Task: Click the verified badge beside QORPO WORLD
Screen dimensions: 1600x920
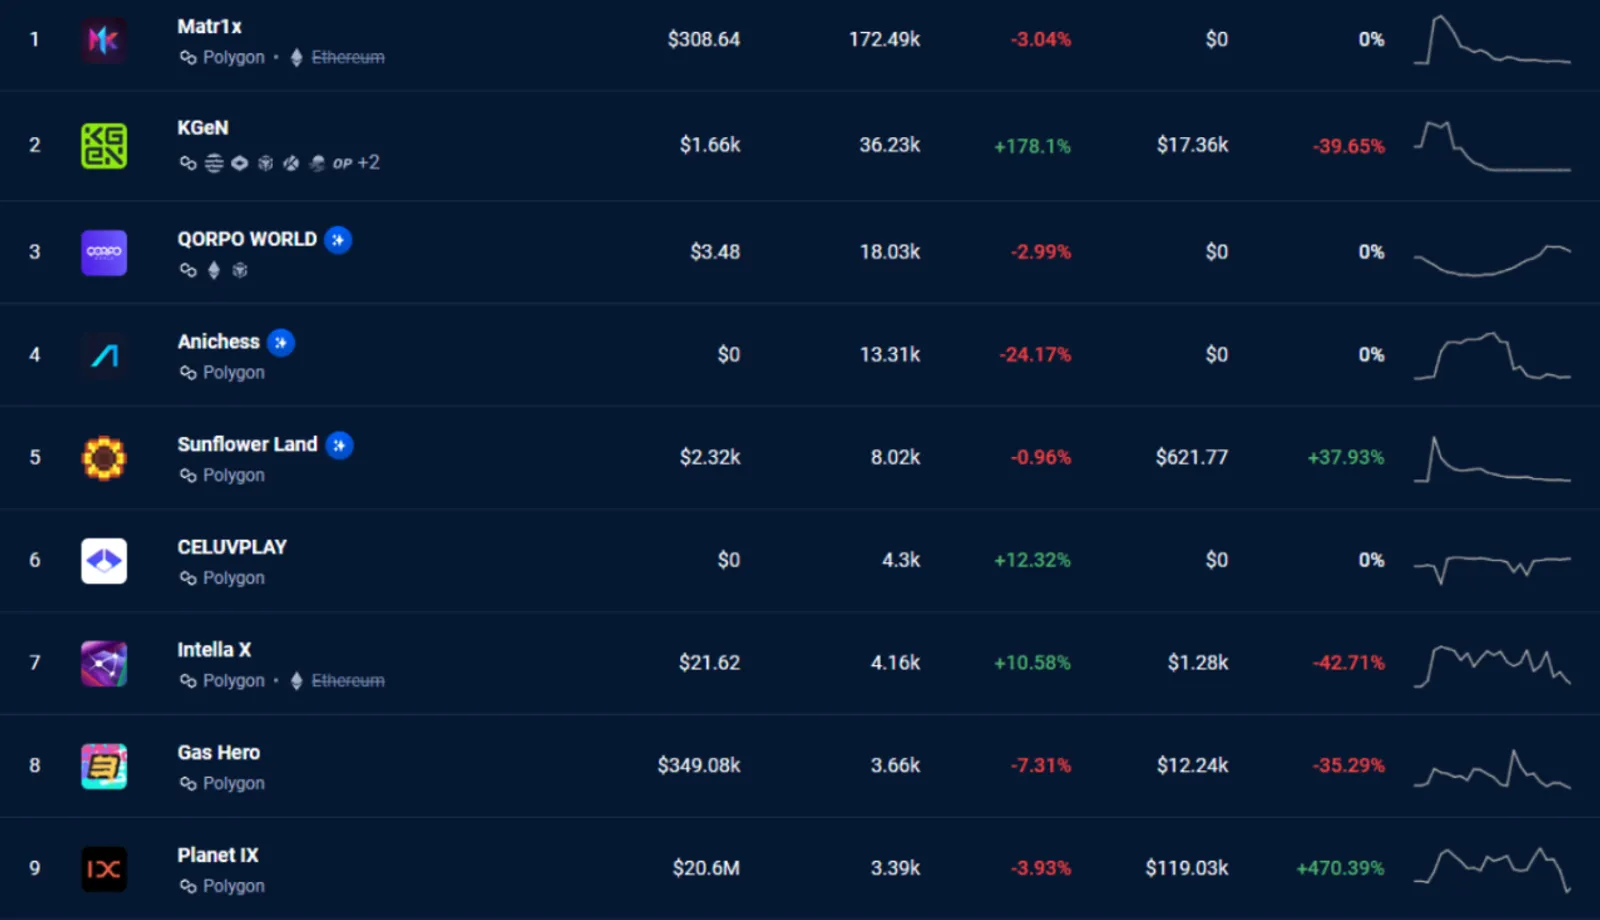Action: 338,240
